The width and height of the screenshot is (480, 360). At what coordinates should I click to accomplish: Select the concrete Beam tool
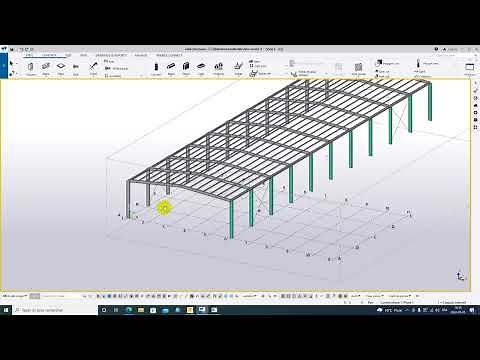pyautogui.click(x=171, y=68)
